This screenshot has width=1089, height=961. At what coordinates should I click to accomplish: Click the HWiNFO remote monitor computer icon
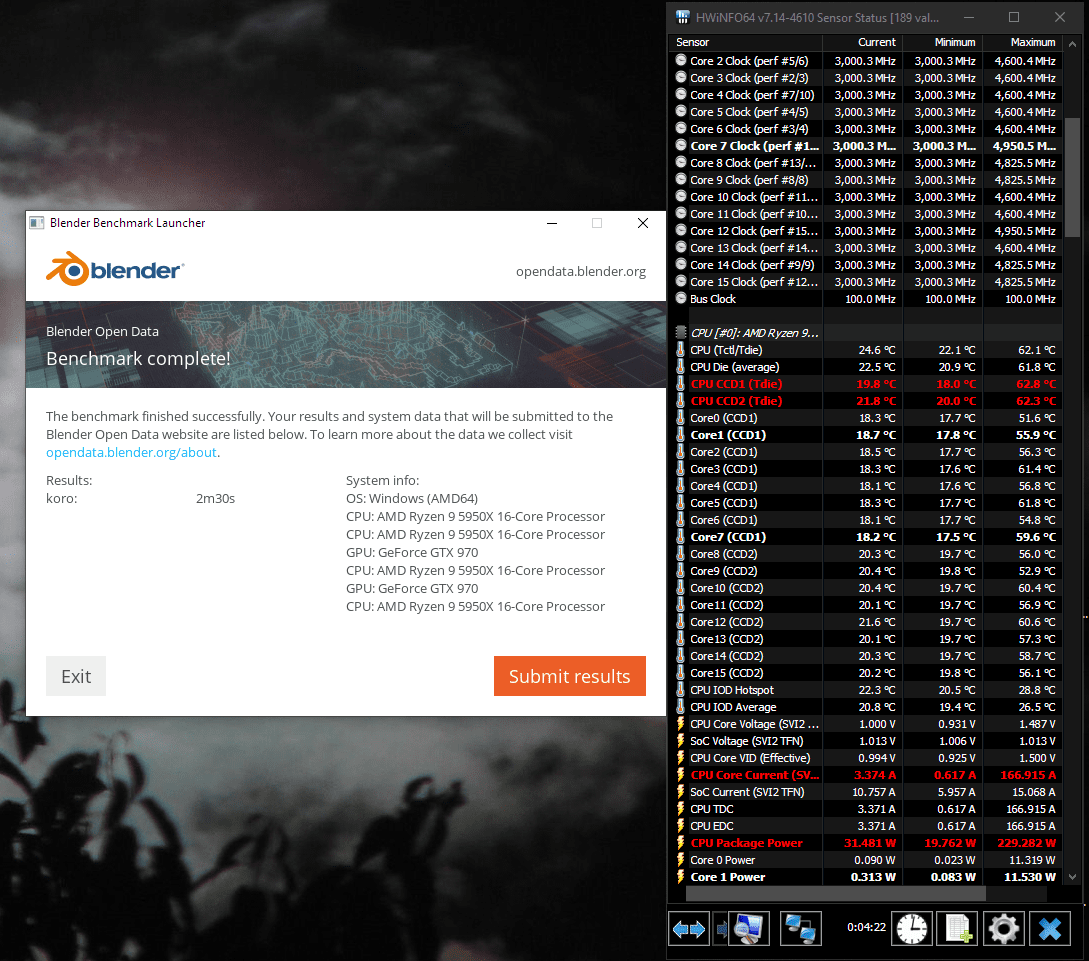pyautogui.click(x=748, y=928)
